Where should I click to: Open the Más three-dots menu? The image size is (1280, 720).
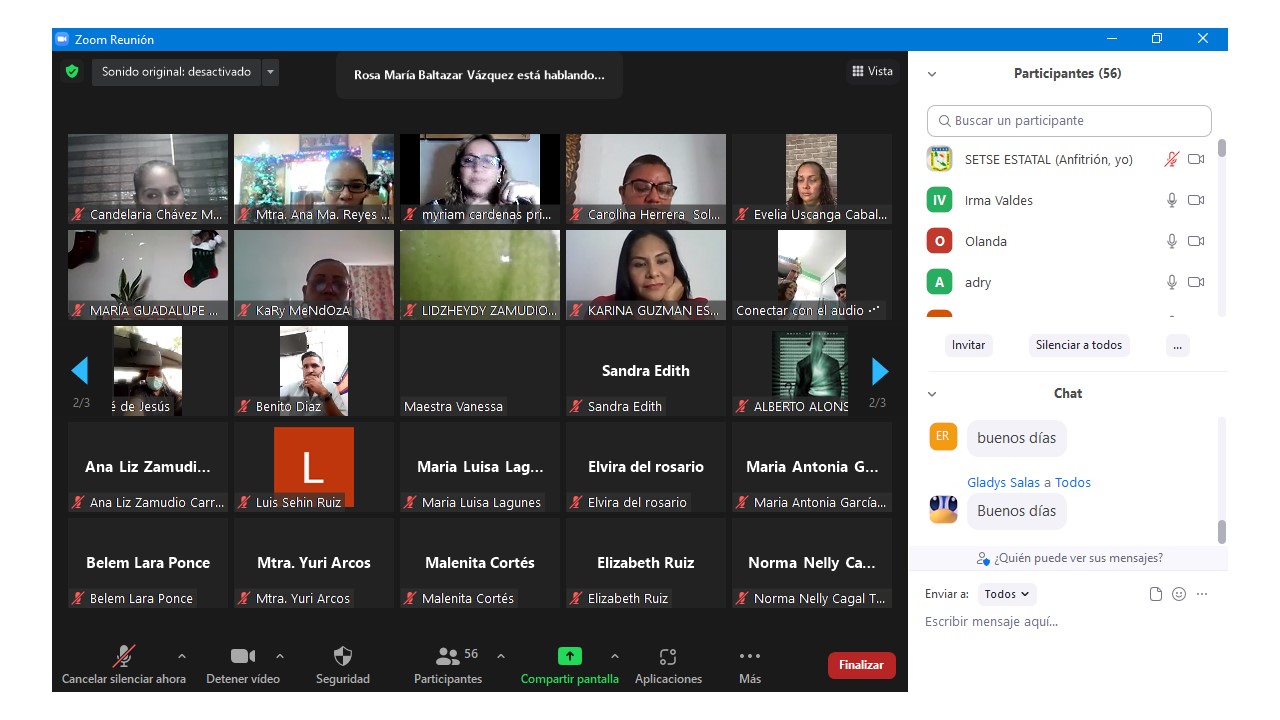coord(749,657)
